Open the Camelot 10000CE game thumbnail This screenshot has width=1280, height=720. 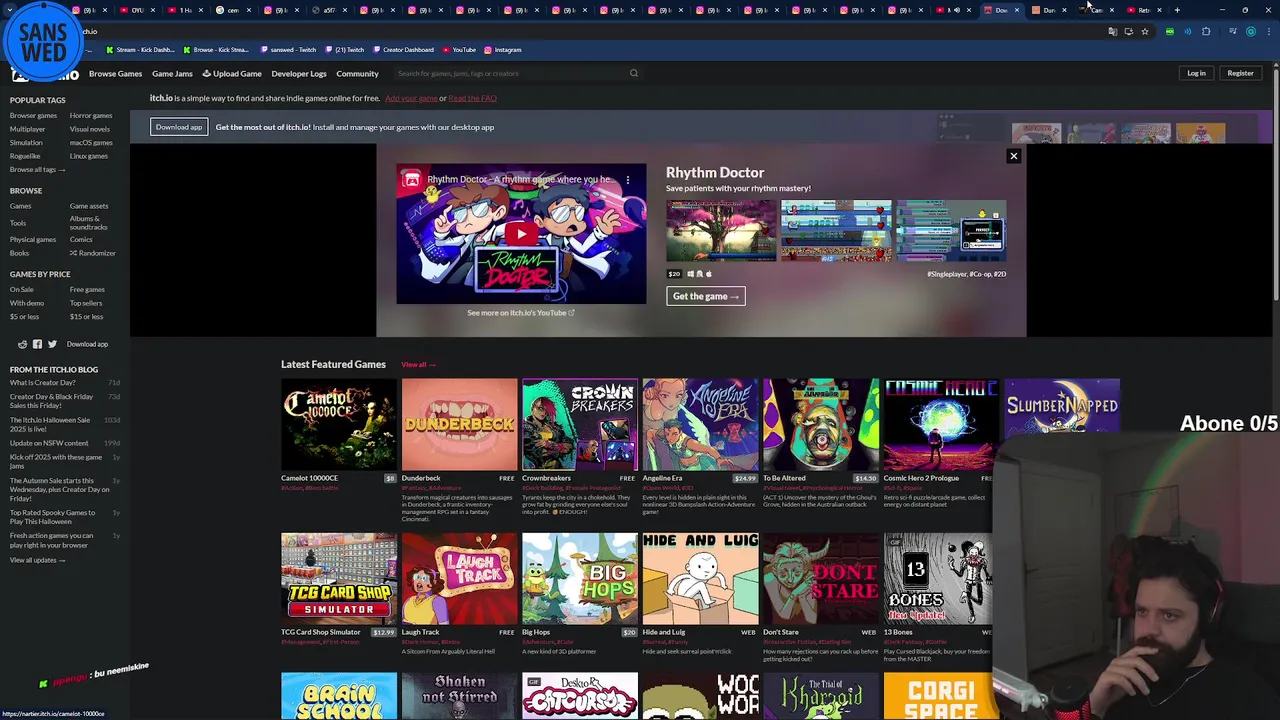point(339,424)
